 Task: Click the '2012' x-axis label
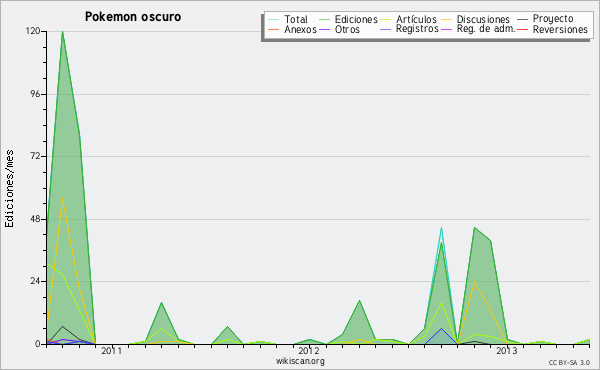[x=309, y=350]
